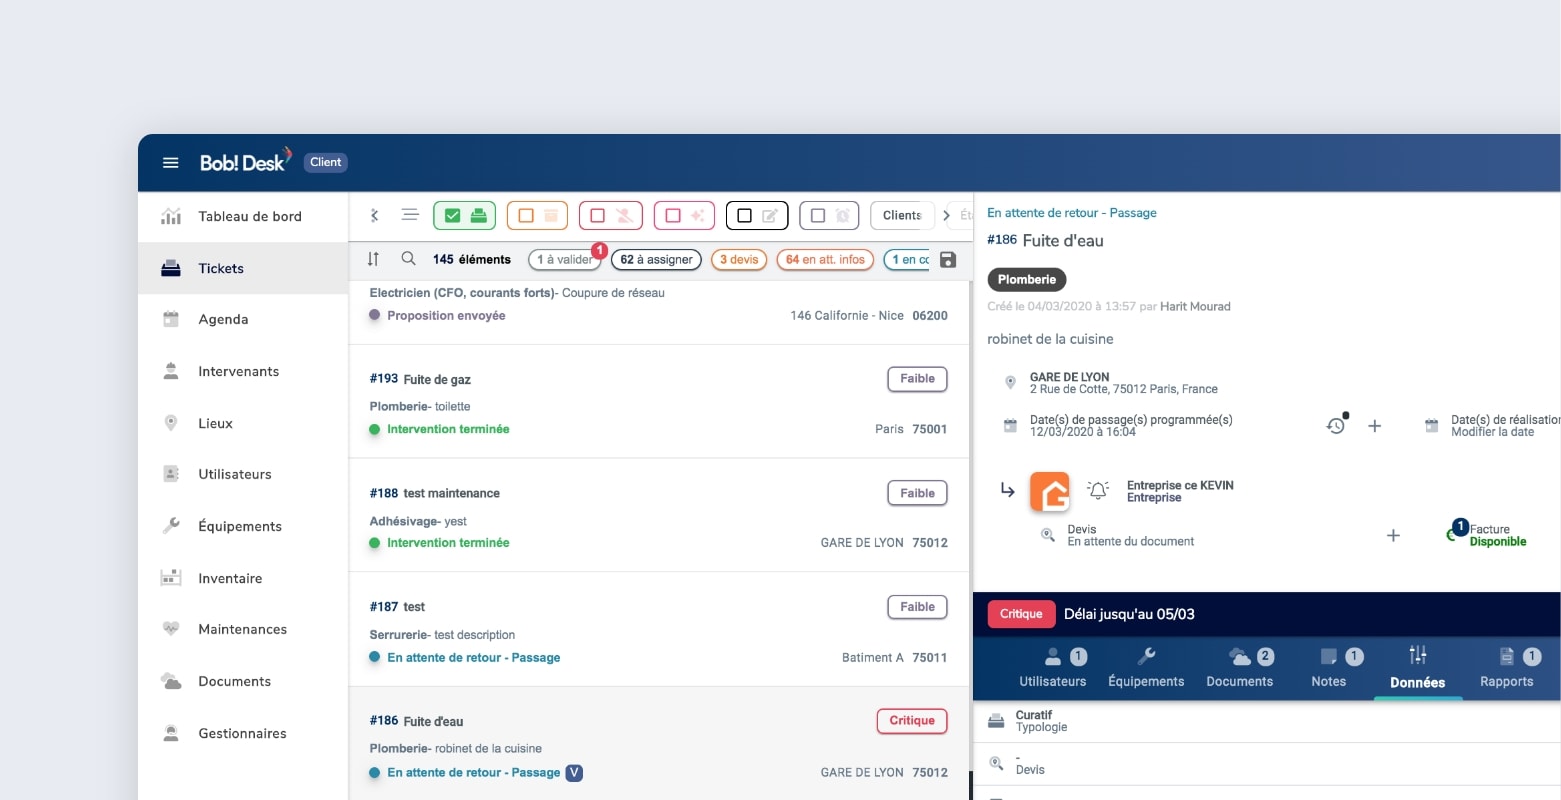Click the search magnifier in the ticket list
Image resolution: width=1561 pixels, height=800 pixels.
[408, 259]
